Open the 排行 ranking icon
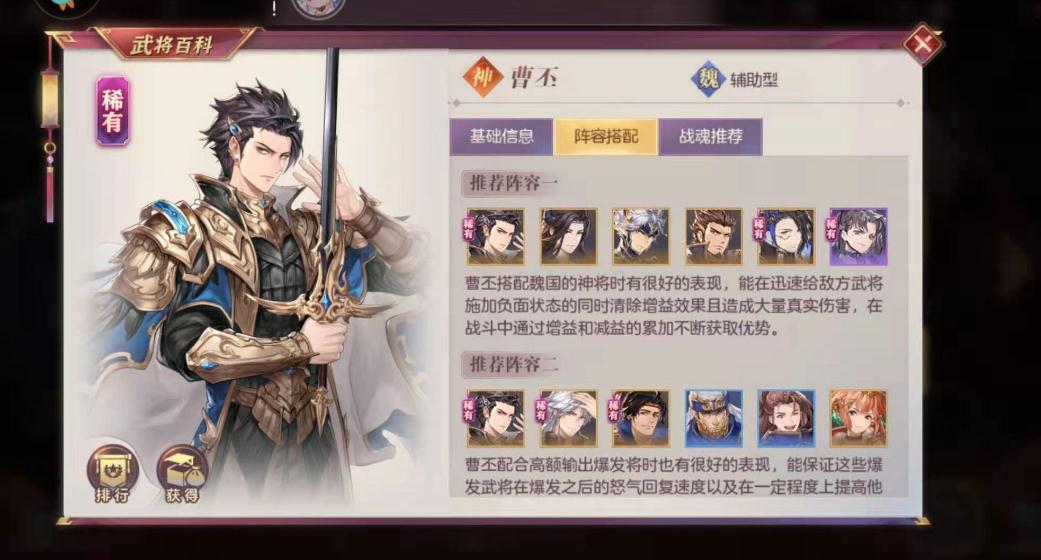The image size is (1041, 560). point(112,473)
